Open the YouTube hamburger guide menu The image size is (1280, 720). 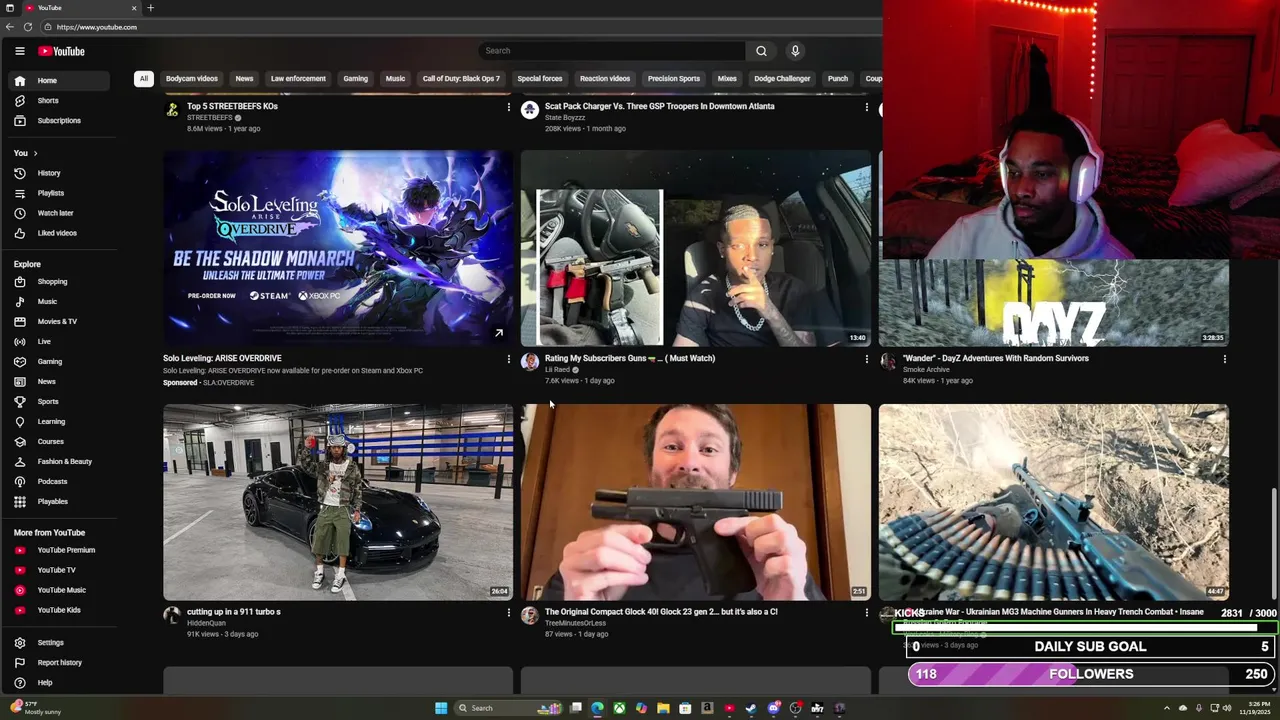(20, 51)
